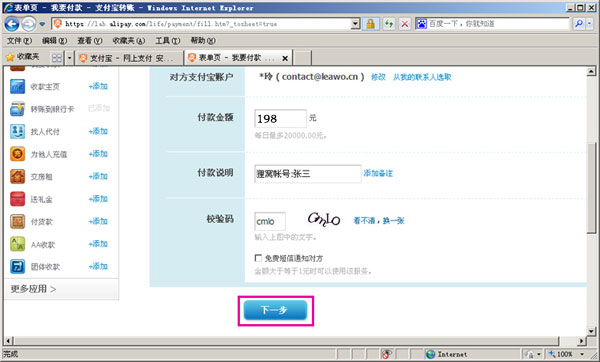Switch to the 支付宝 - 网上支付 tab

click(129, 58)
